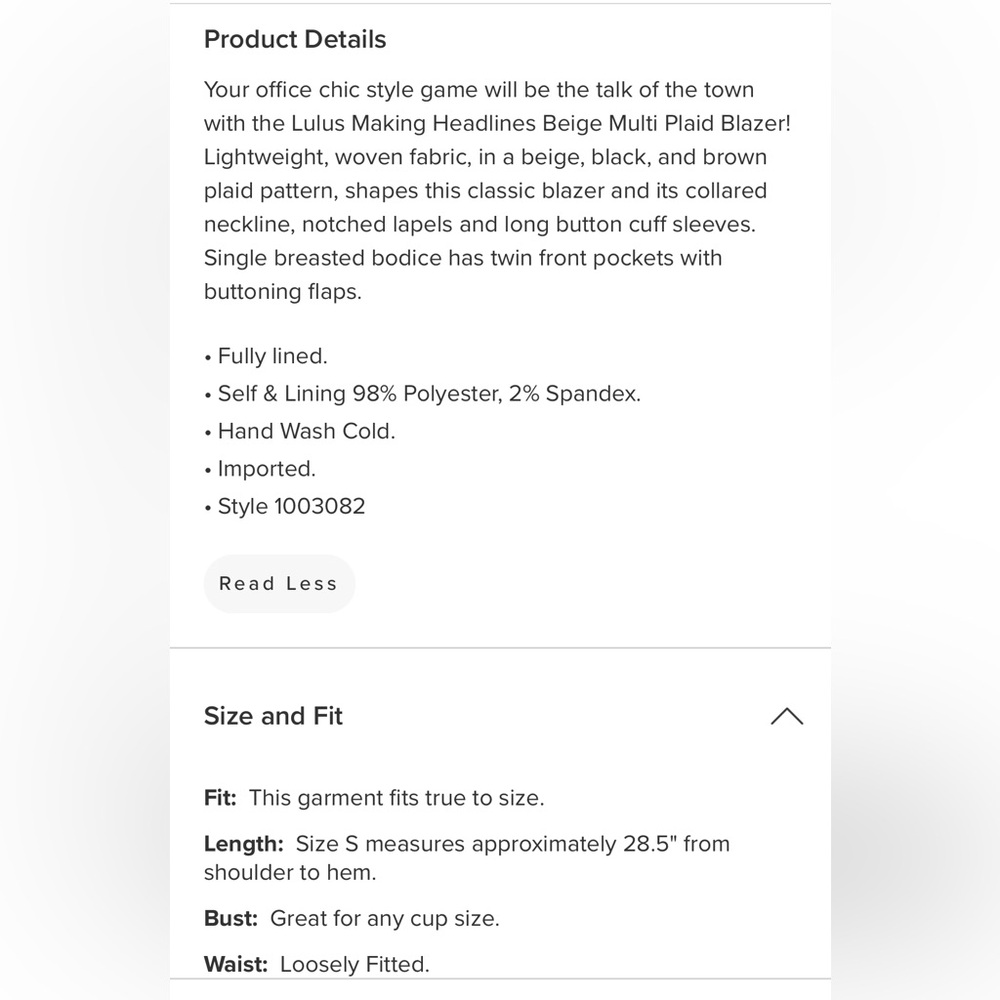1000x1000 pixels.
Task: Click the 'shoulder to hem.' line
Action: pyautogui.click(x=290, y=872)
